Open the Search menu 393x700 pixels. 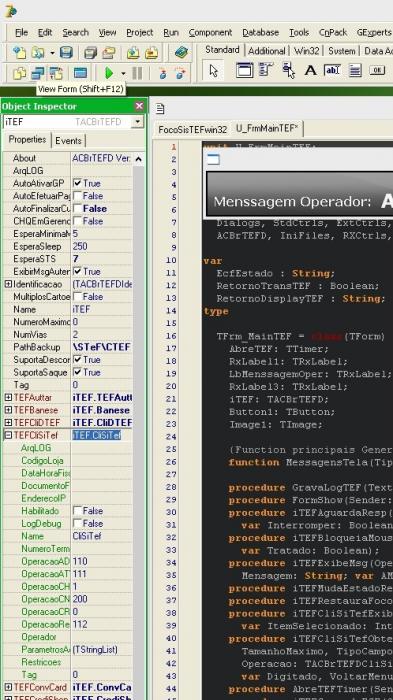pos(75,33)
